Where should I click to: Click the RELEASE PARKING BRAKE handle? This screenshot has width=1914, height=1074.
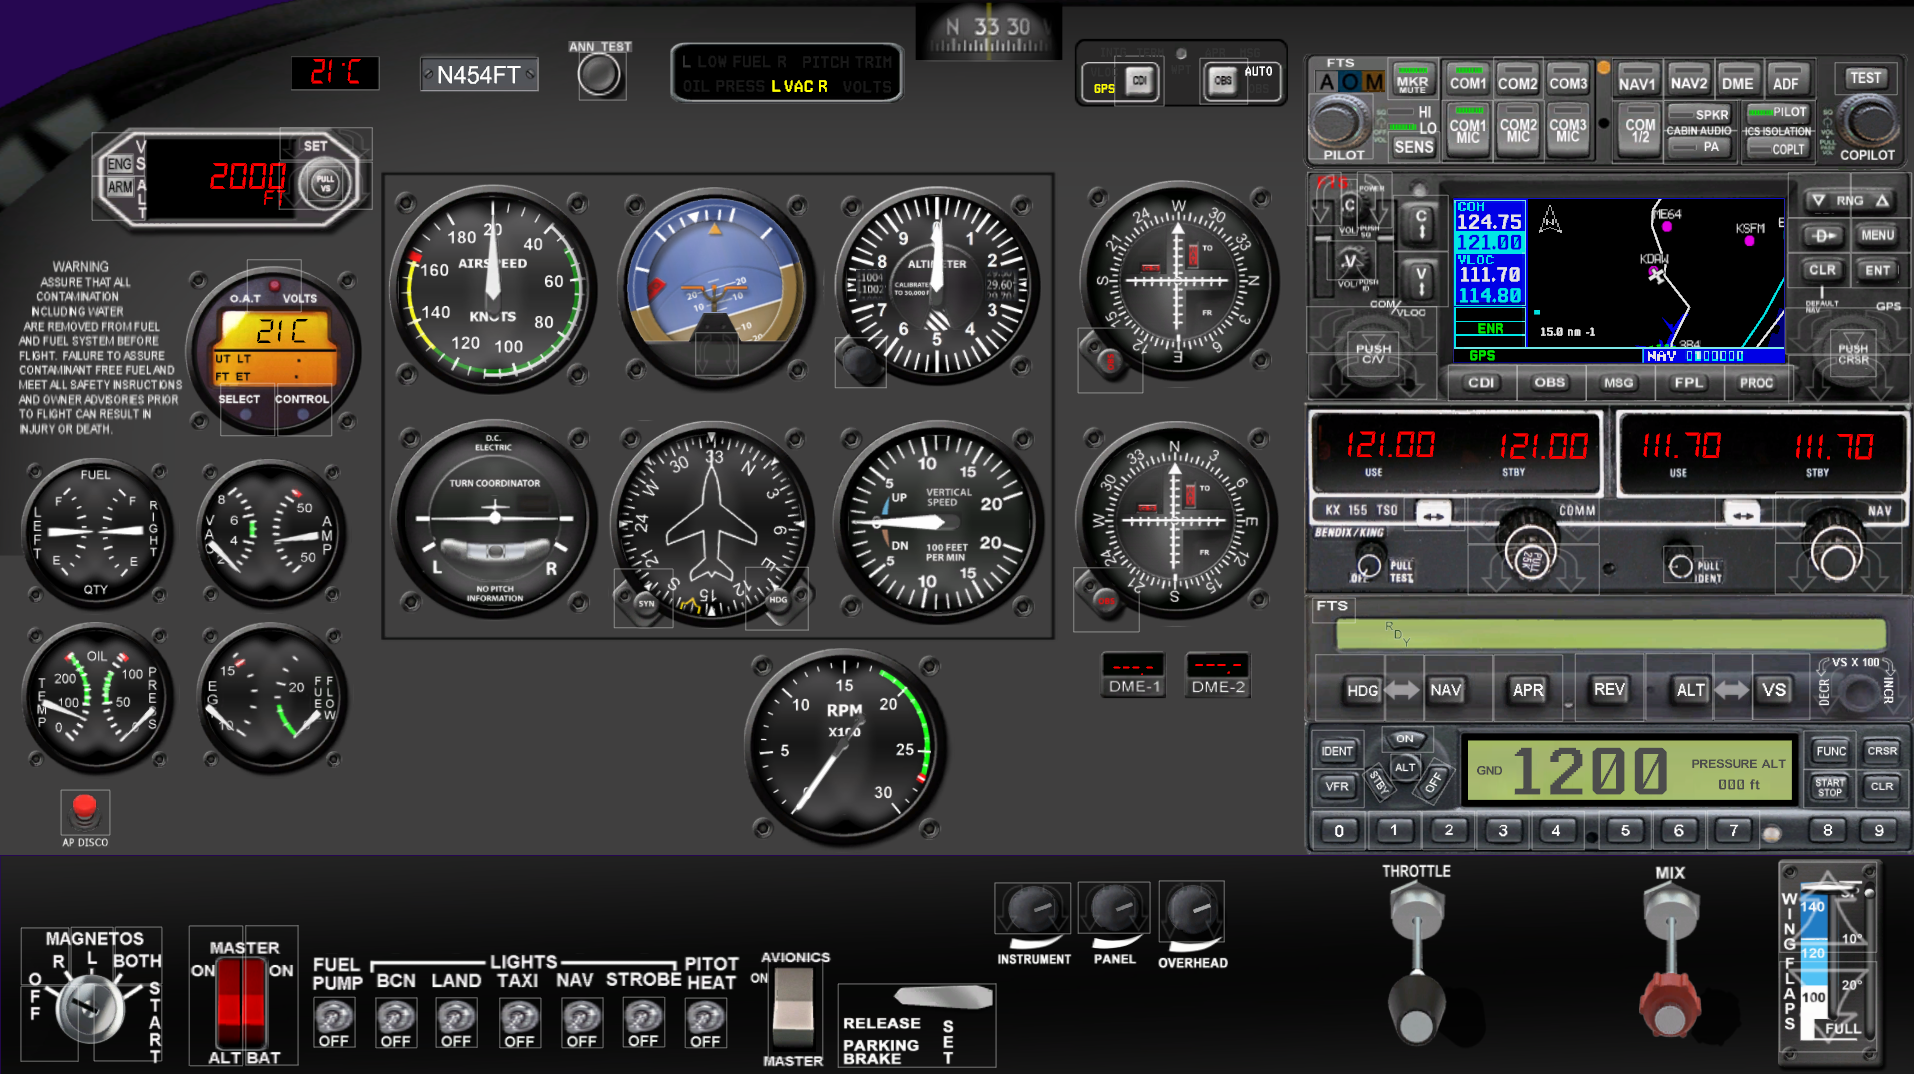click(944, 996)
